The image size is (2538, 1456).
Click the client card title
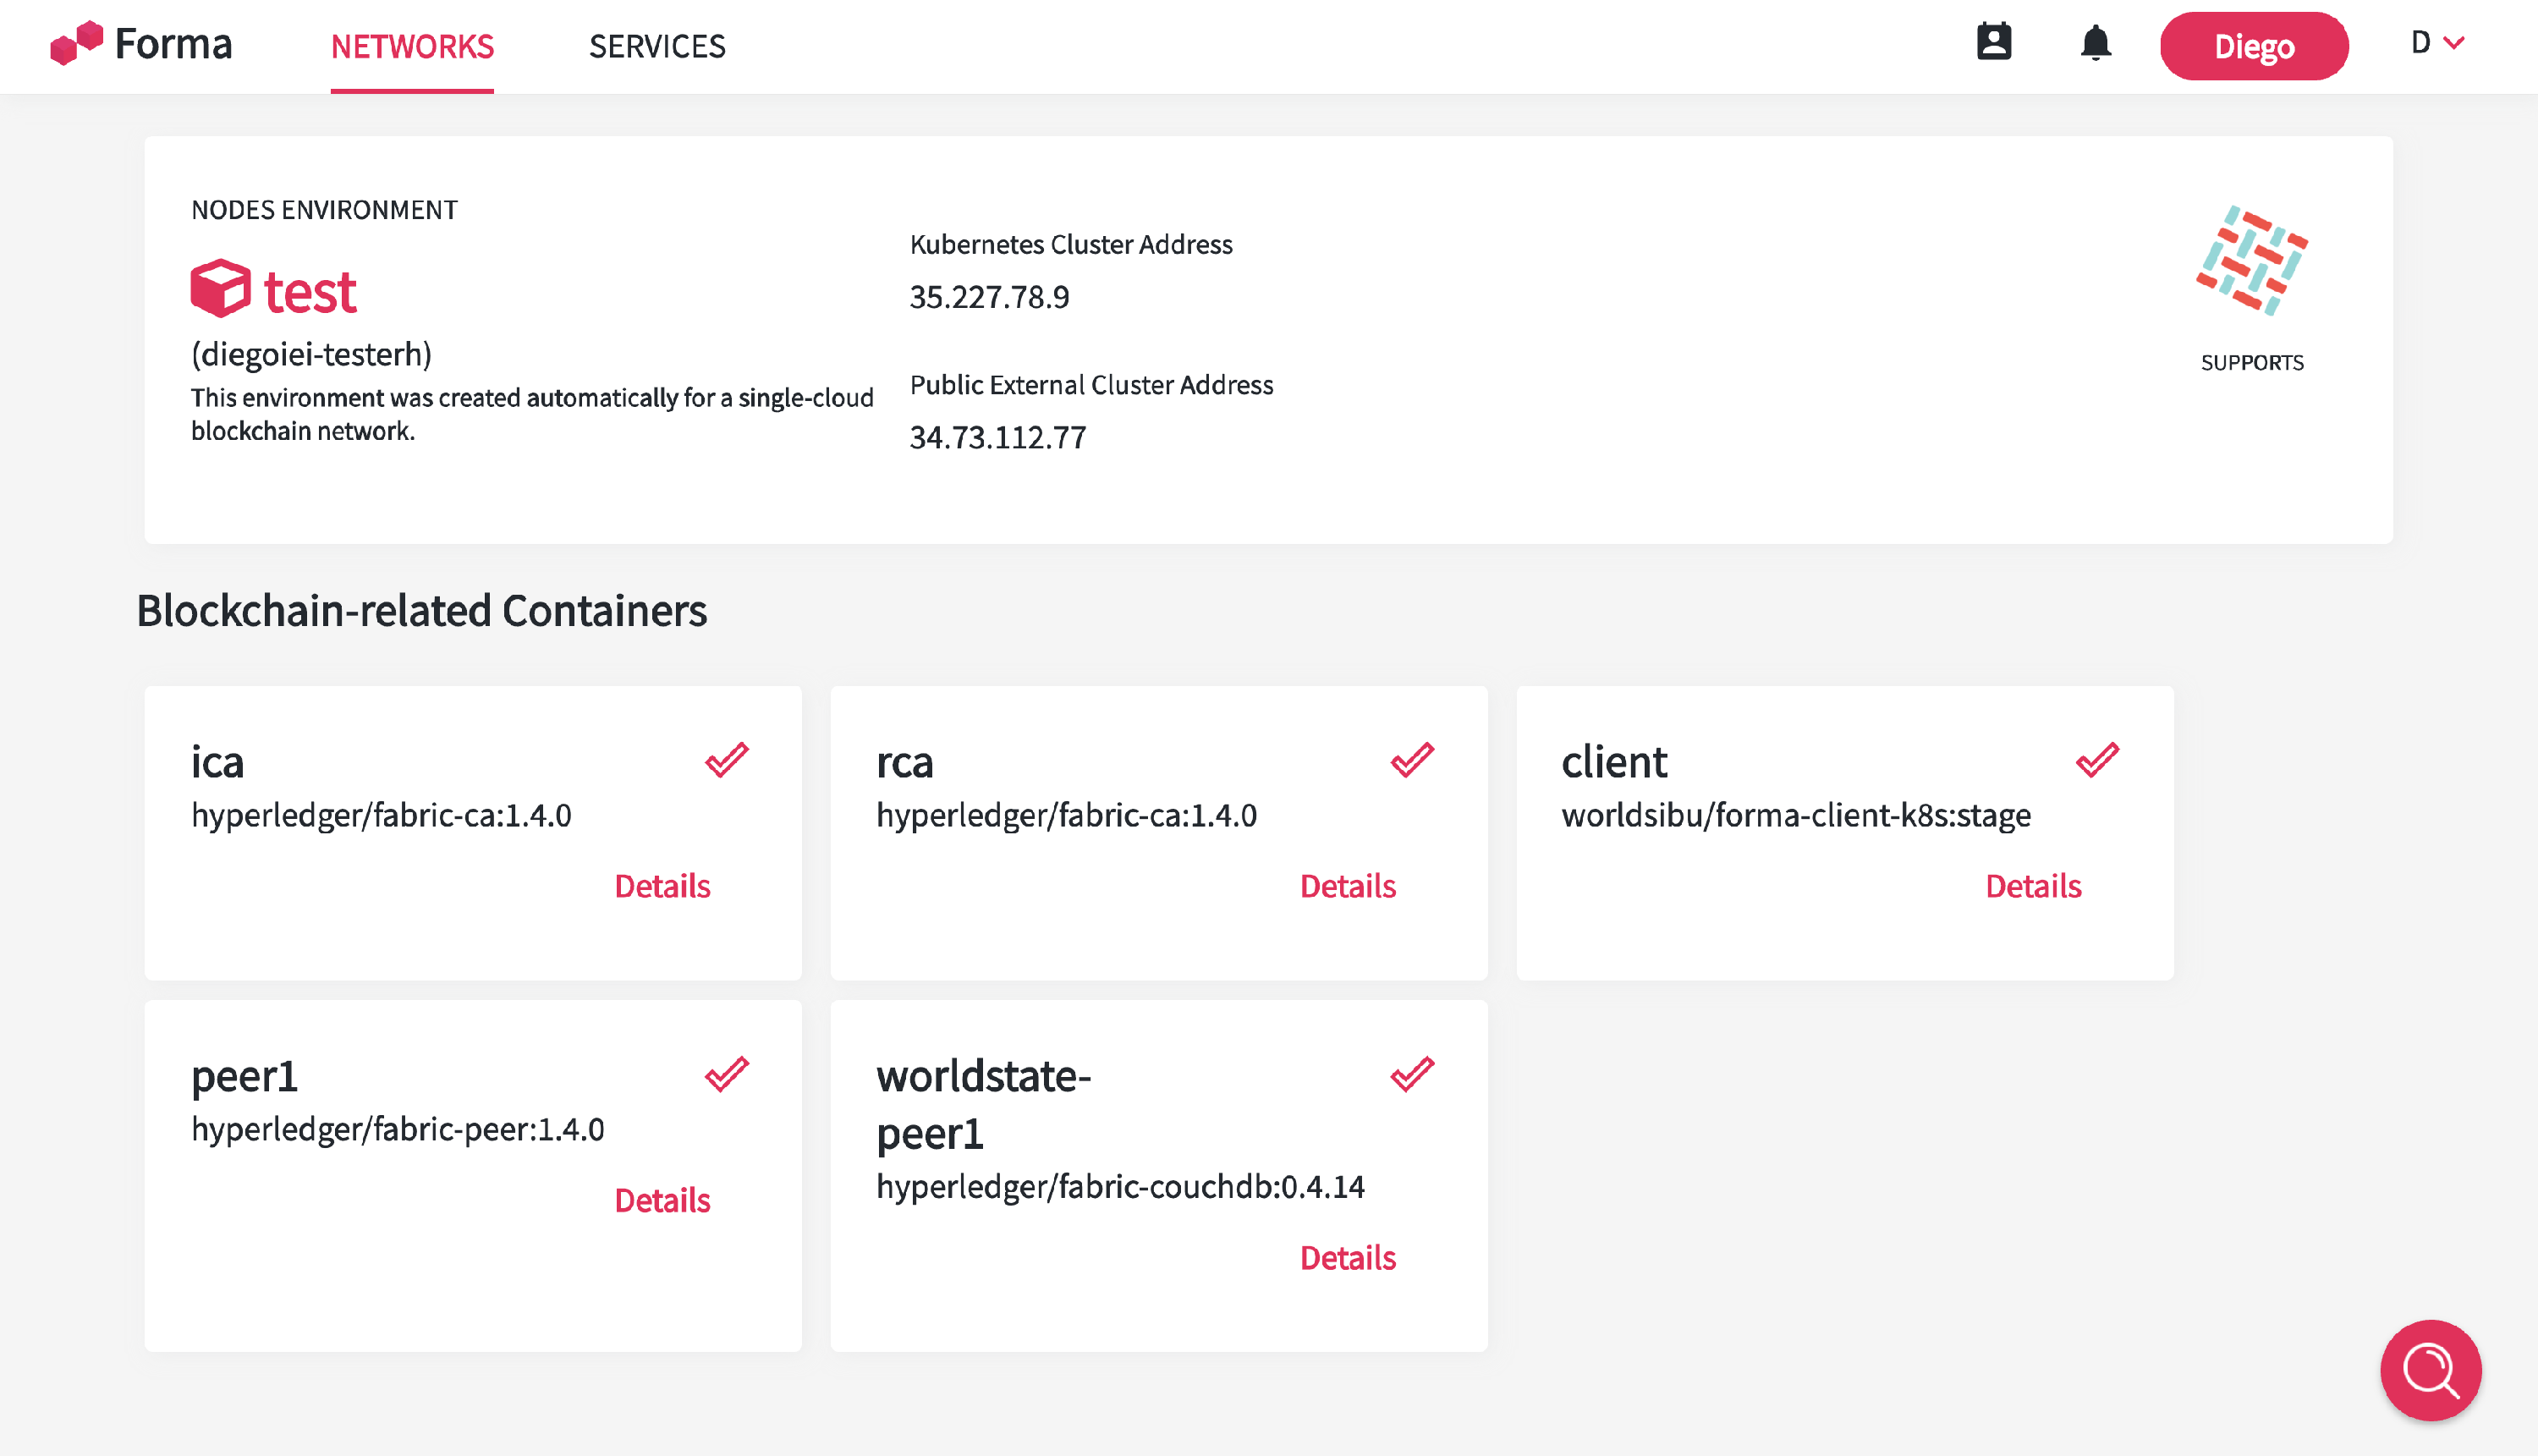point(1614,762)
